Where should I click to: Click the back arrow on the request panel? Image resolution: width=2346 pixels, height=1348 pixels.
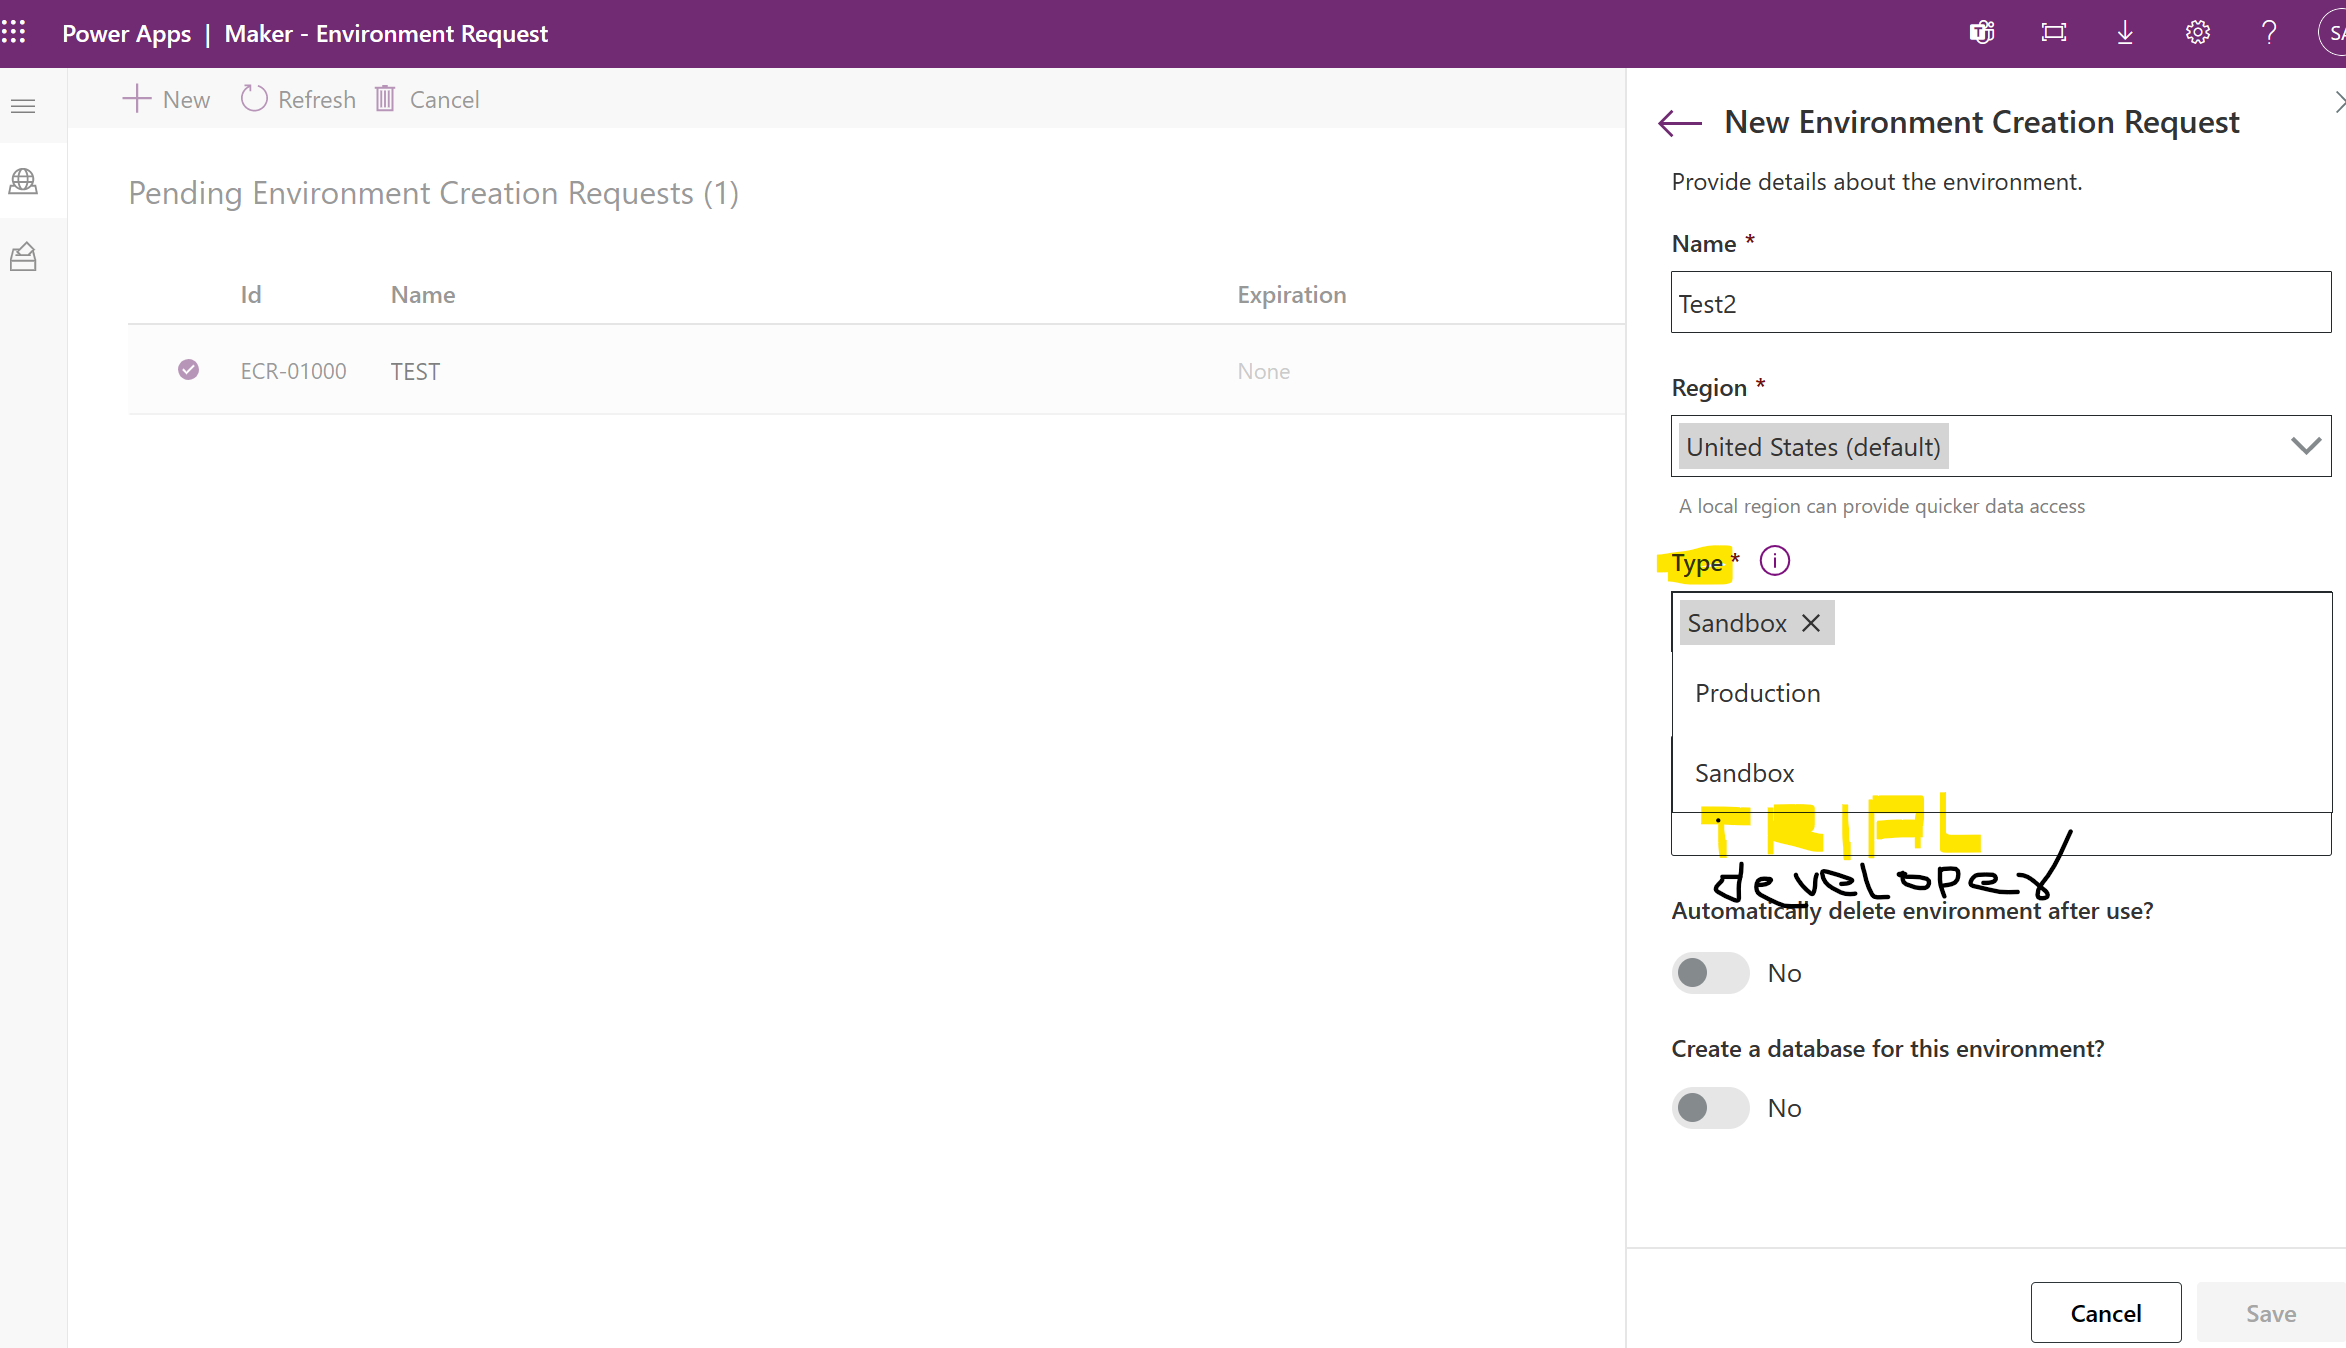[x=1679, y=122]
